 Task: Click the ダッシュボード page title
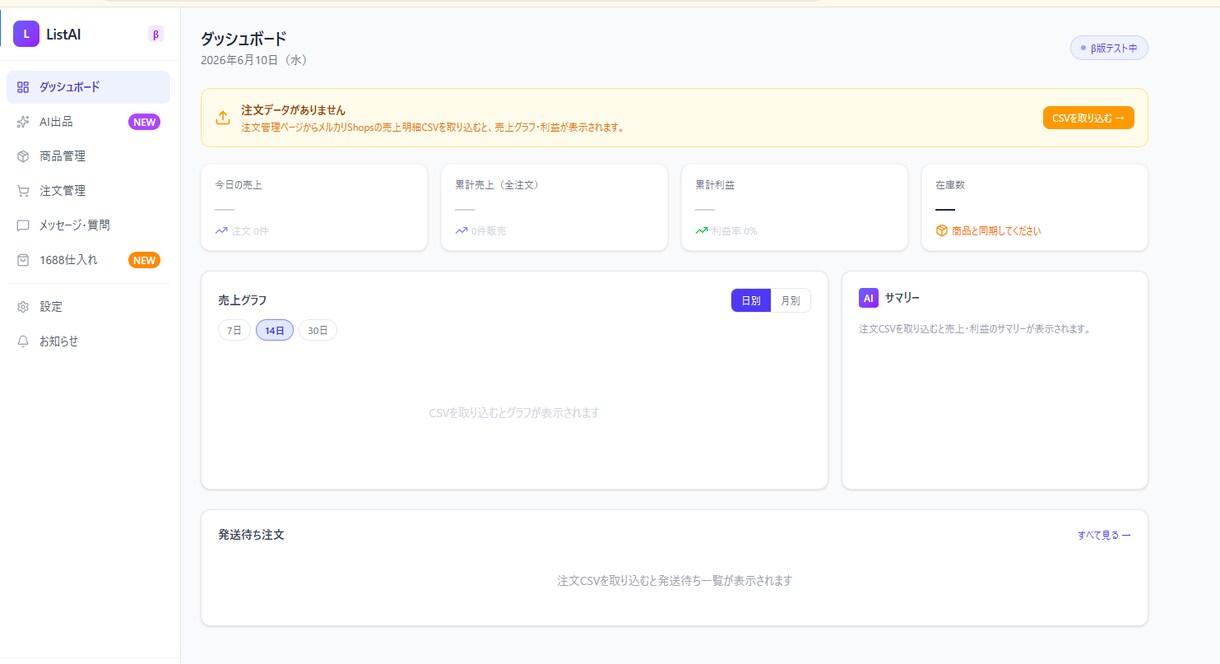click(x=244, y=38)
